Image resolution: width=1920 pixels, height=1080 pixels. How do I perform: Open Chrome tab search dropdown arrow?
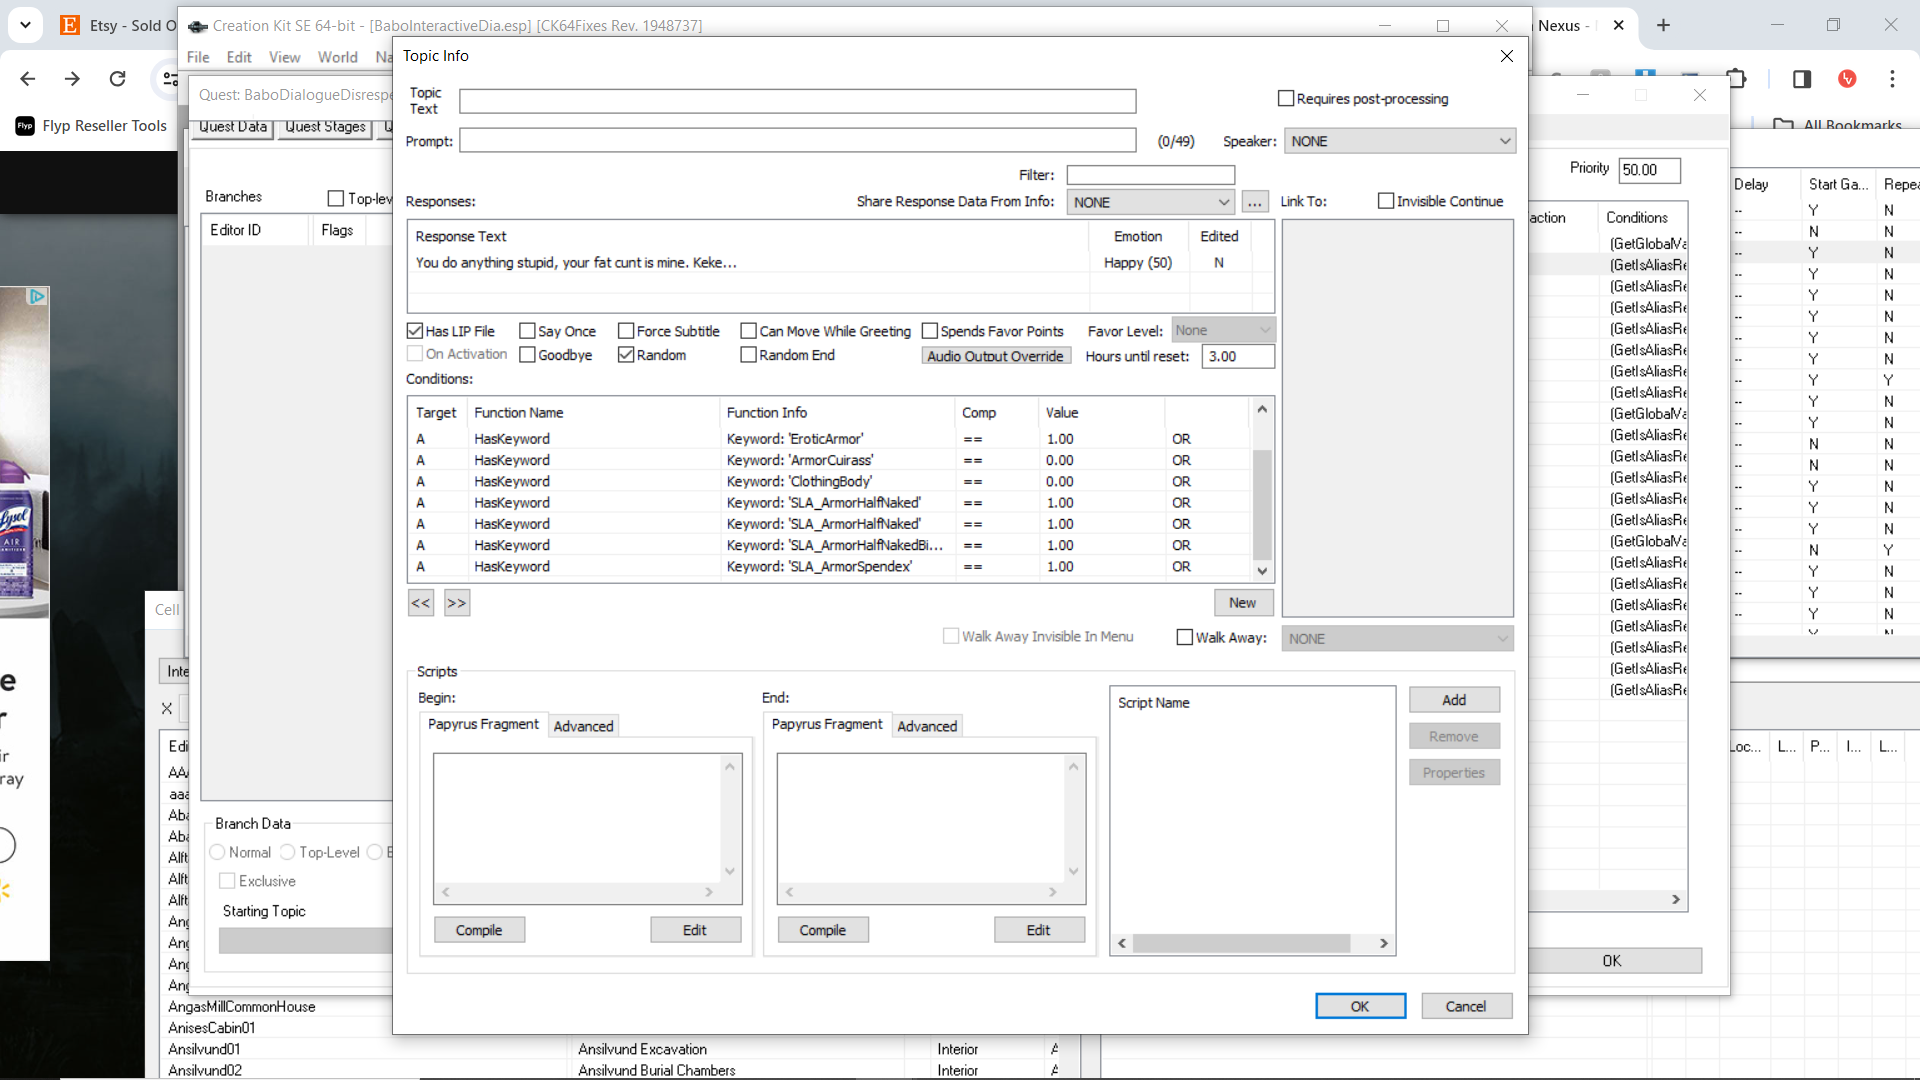25,25
